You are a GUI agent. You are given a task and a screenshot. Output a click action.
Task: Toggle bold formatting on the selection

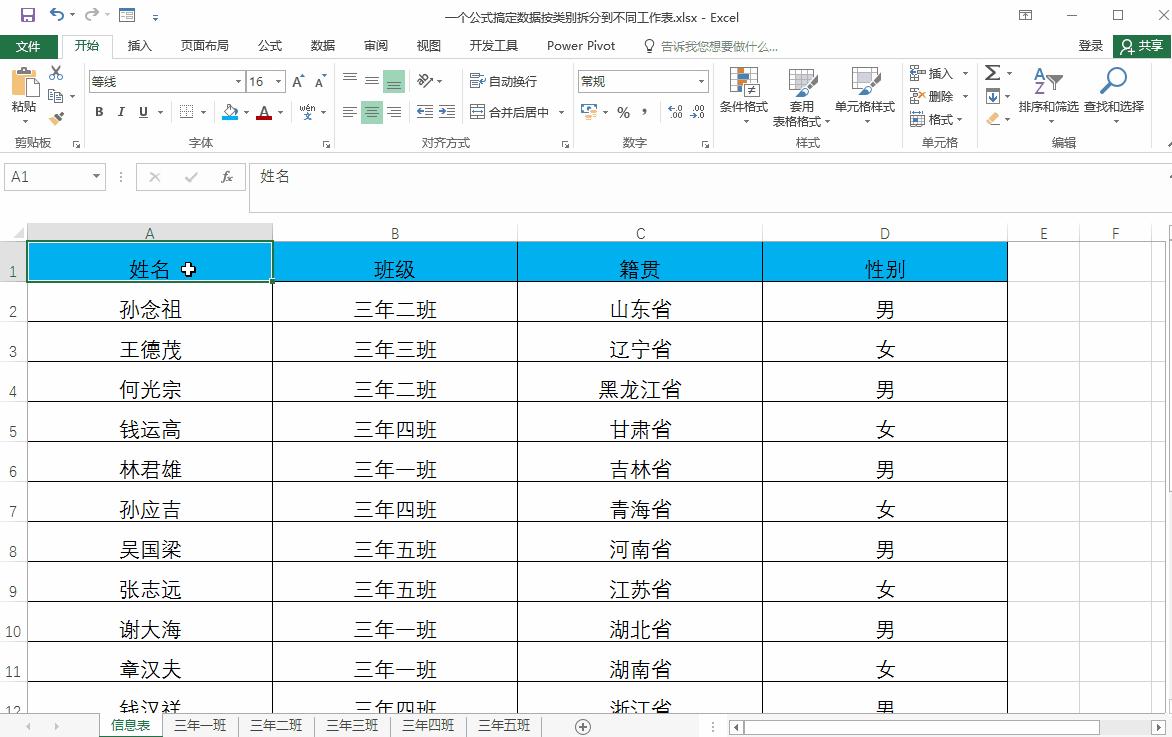pyautogui.click(x=98, y=112)
